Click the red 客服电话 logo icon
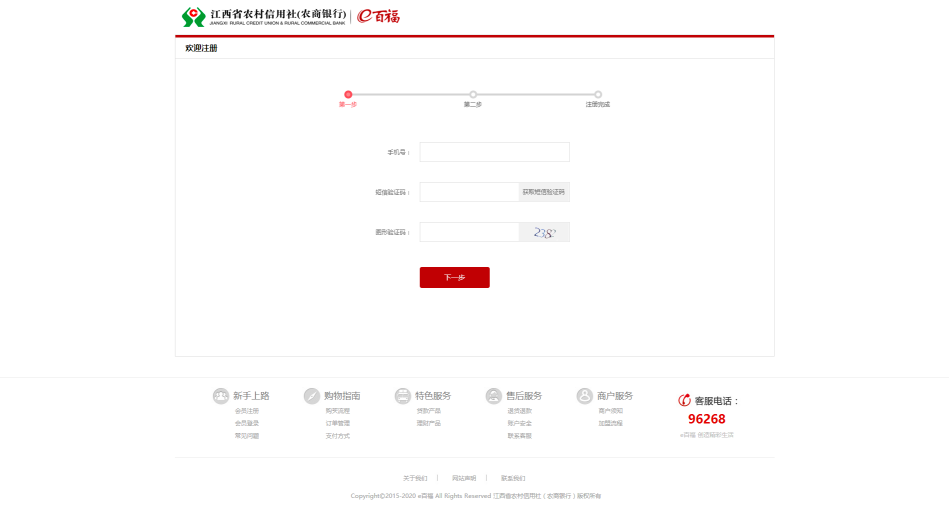This screenshot has height=508, width=949. pyautogui.click(x=685, y=400)
